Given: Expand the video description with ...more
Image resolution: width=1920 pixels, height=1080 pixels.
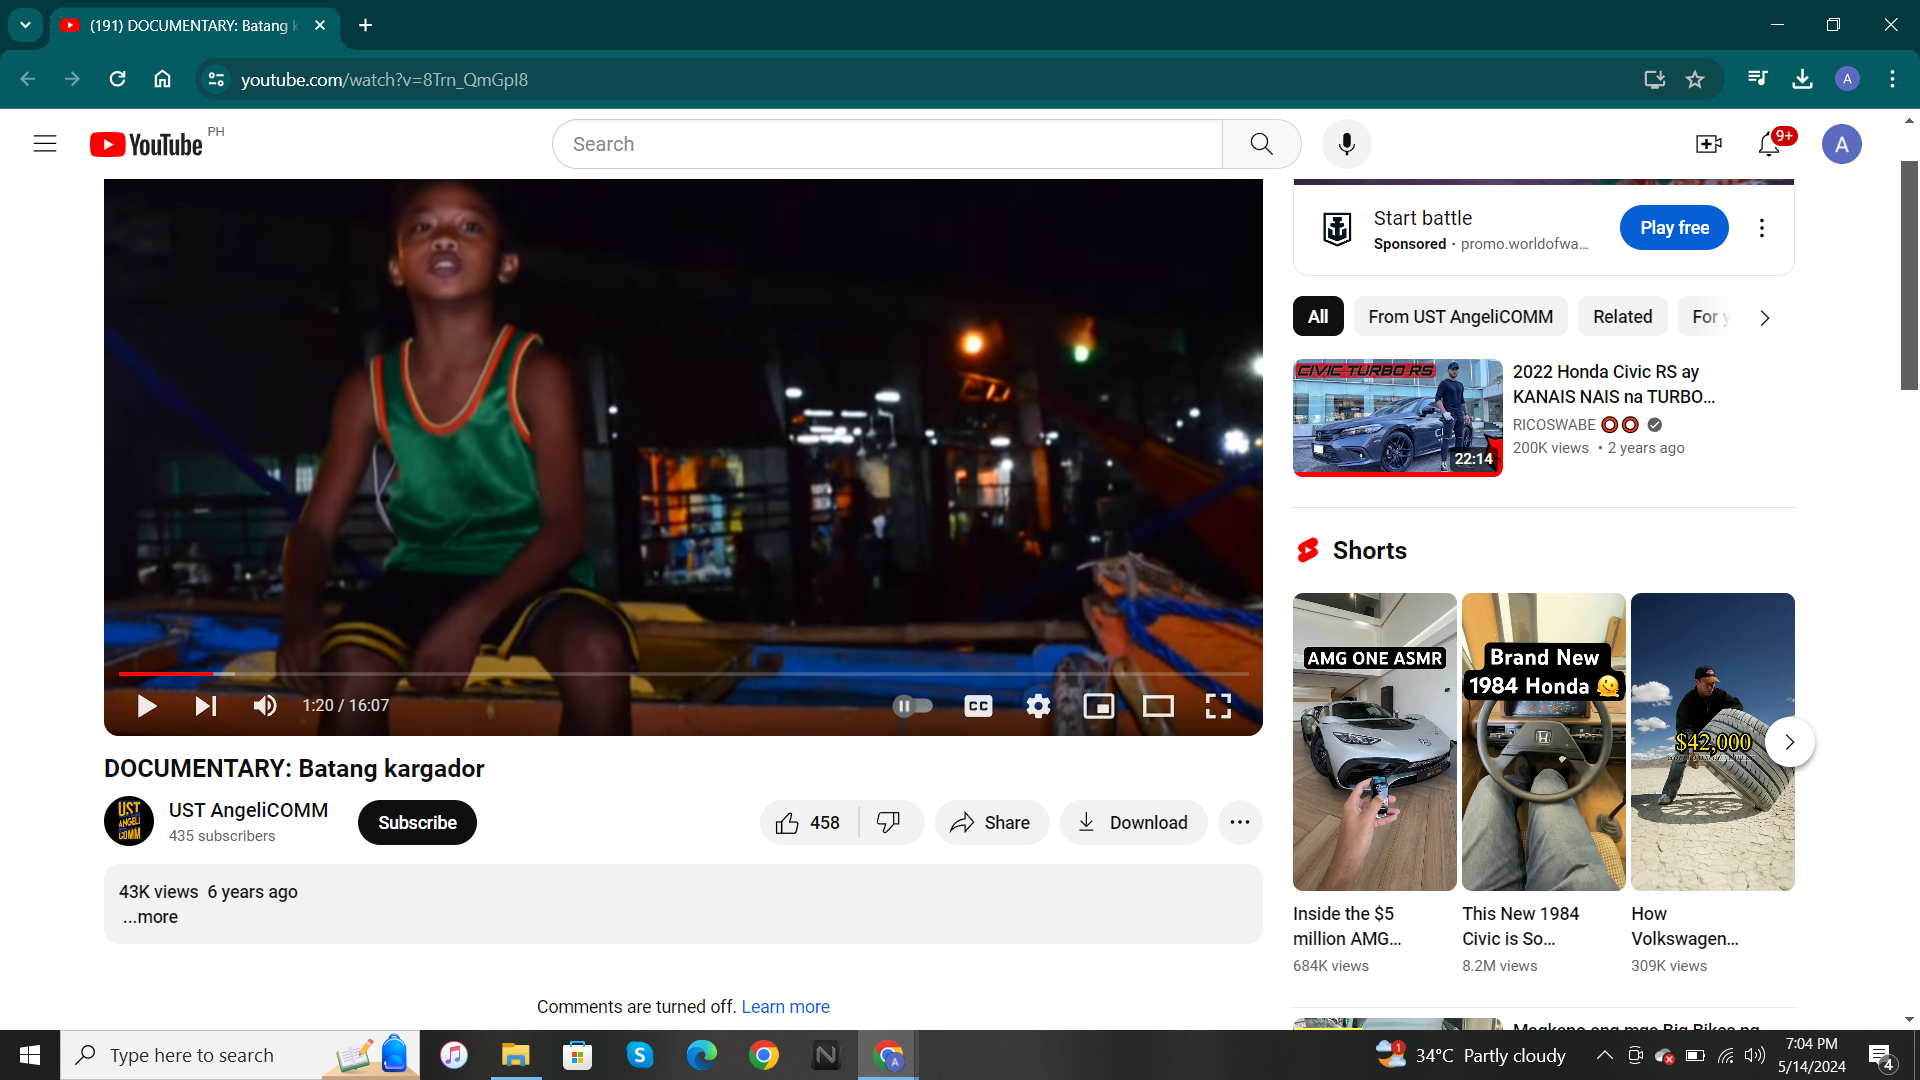Looking at the screenshot, I should pyautogui.click(x=150, y=917).
